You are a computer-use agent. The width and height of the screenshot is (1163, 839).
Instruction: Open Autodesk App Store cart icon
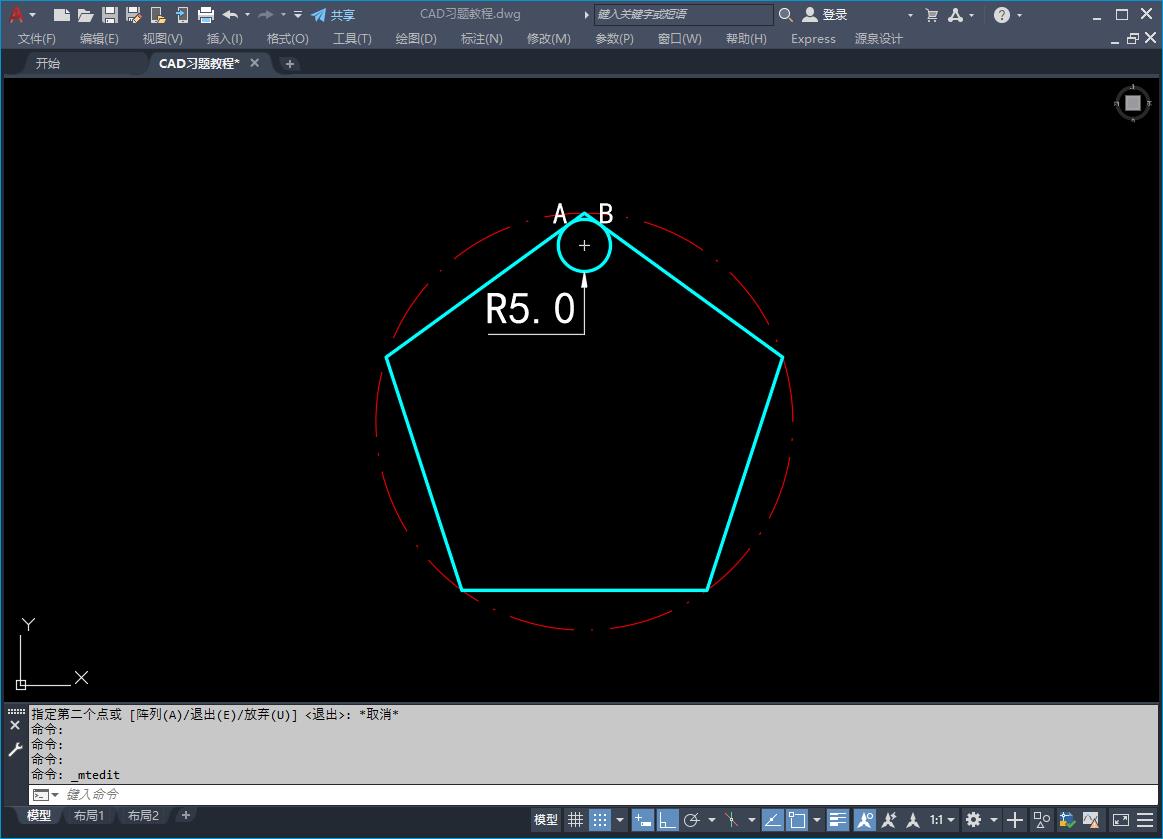[932, 14]
